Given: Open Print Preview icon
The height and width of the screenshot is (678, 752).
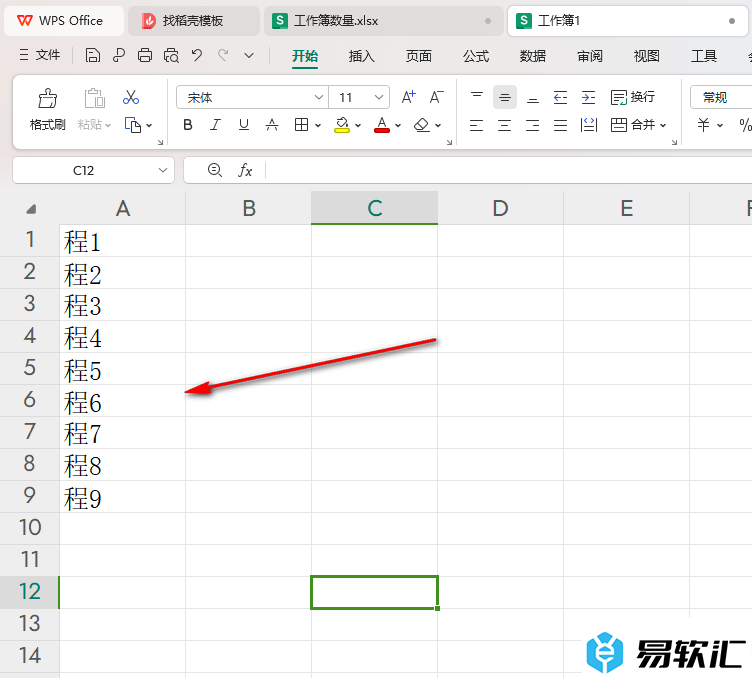Looking at the screenshot, I should coord(171,56).
